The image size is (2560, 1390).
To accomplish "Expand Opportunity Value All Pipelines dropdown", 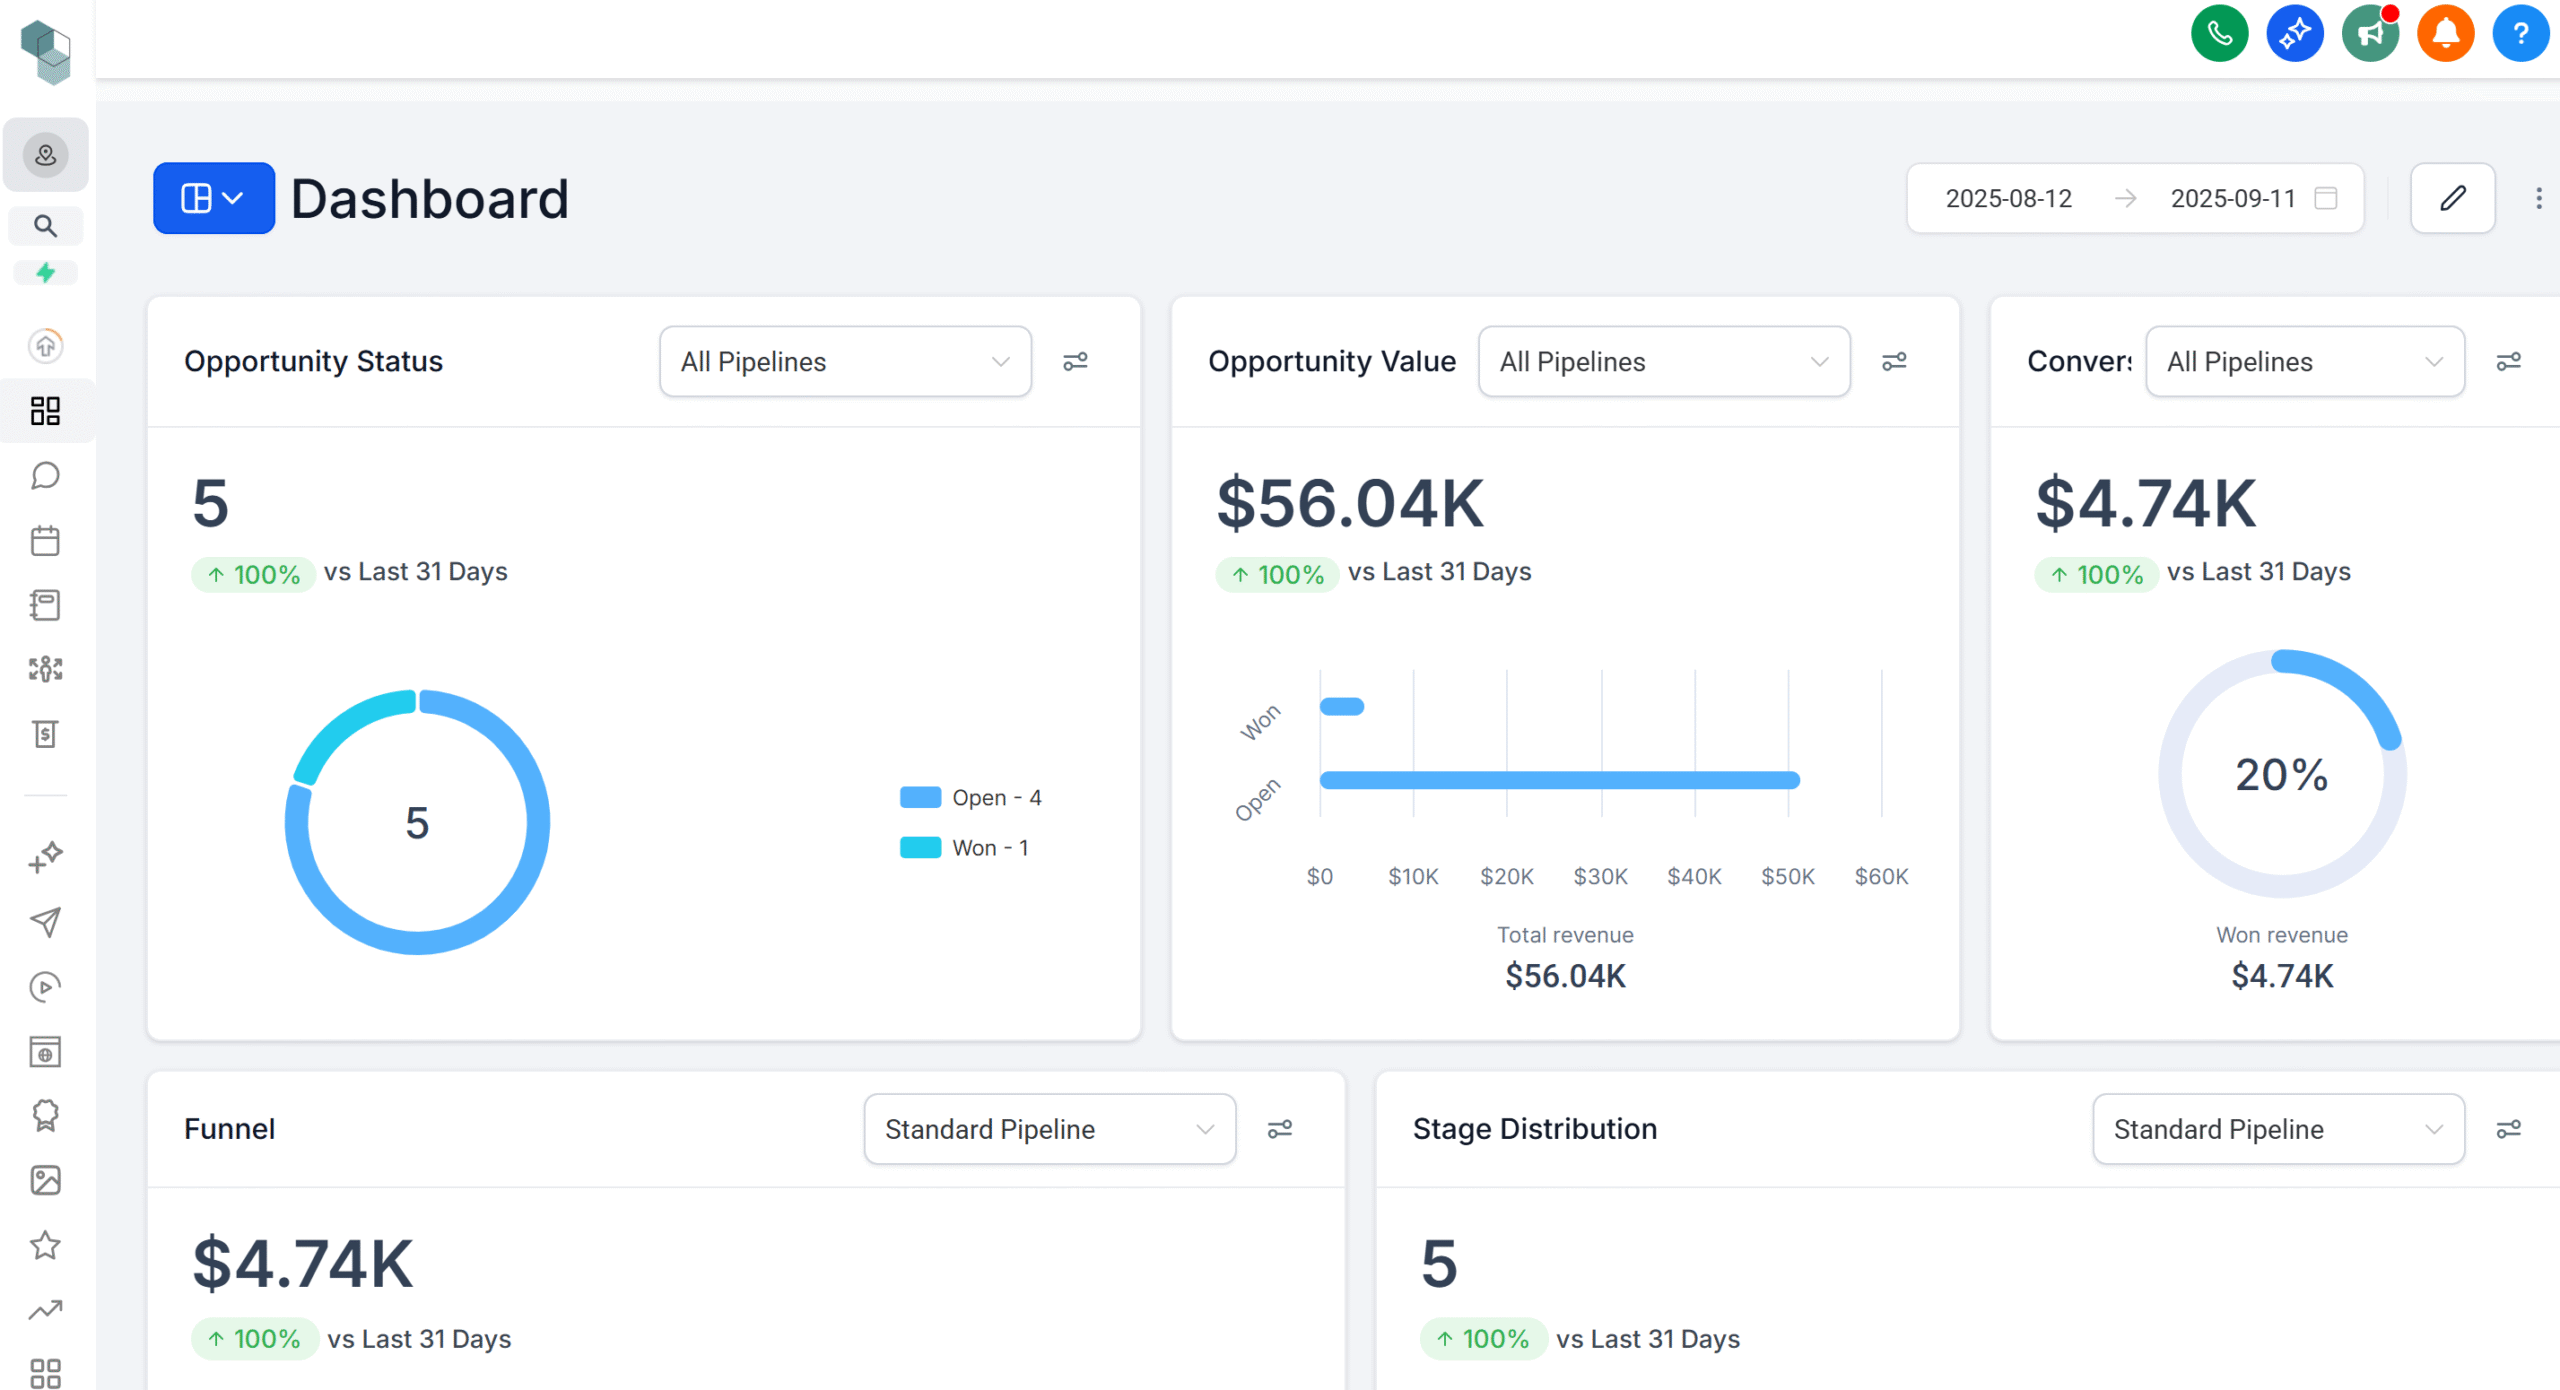I will pos(1664,361).
